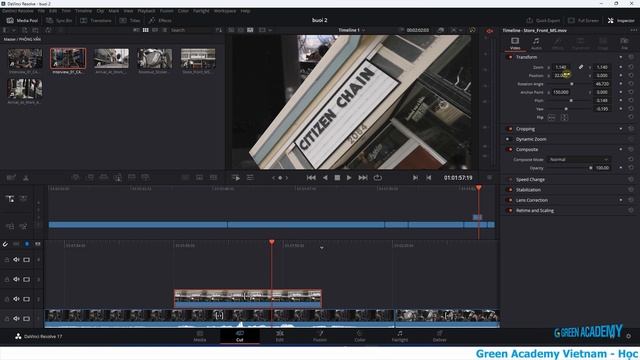Click the Play Reverse button
Screen dimensions: 640x360
(325, 178)
